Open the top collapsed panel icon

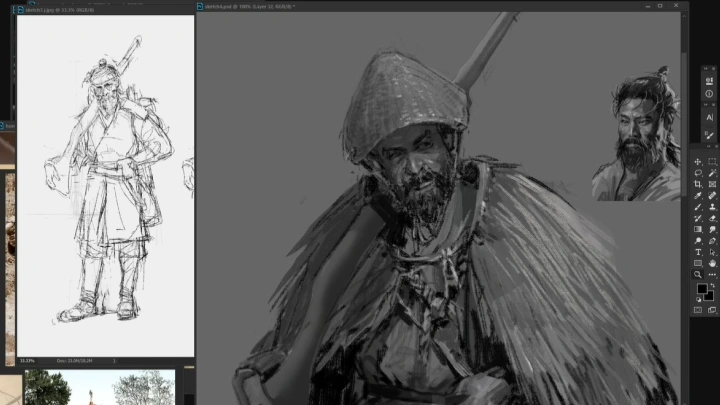pos(709,81)
